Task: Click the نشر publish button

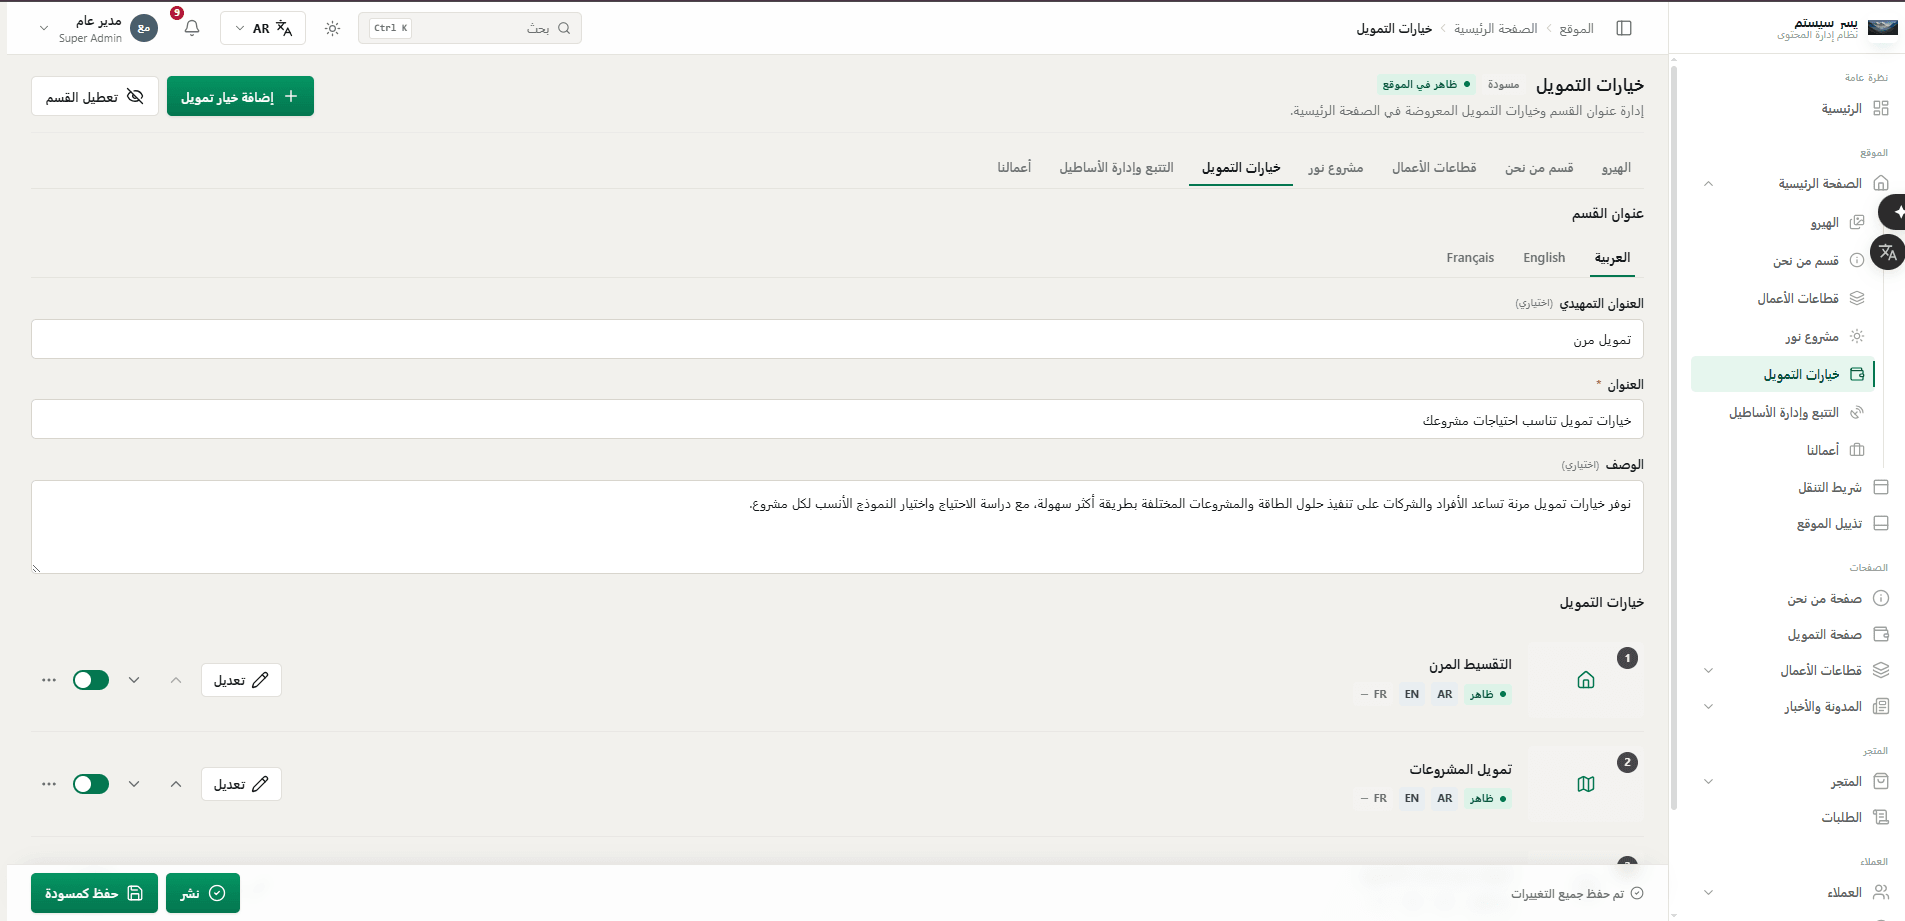Action: (x=203, y=893)
